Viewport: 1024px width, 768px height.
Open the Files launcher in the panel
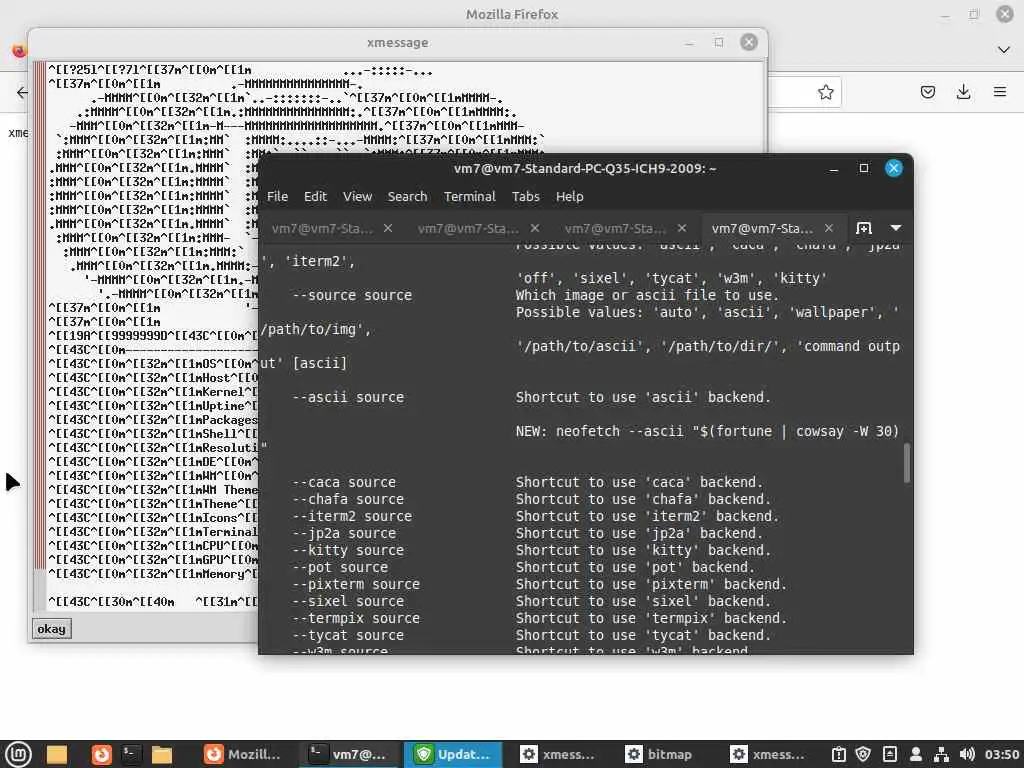[57, 755]
